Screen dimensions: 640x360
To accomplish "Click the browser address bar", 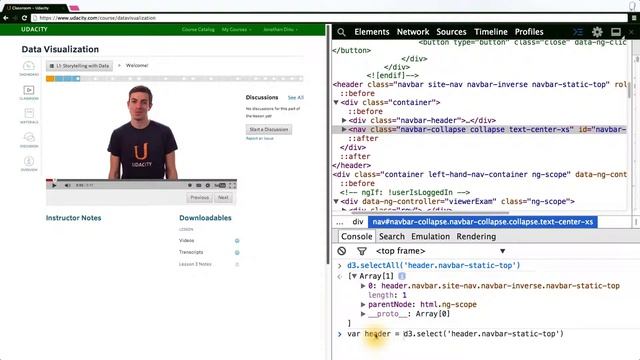I will click(329, 18).
